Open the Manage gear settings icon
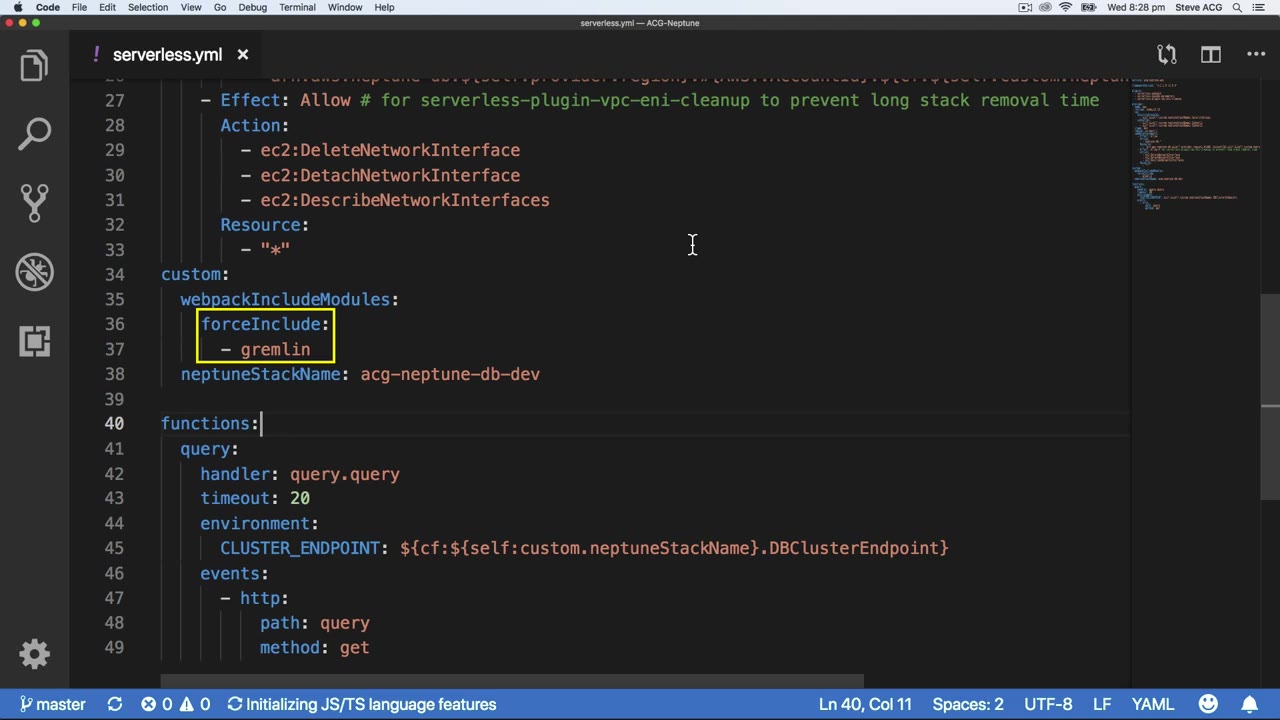 (34, 654)
